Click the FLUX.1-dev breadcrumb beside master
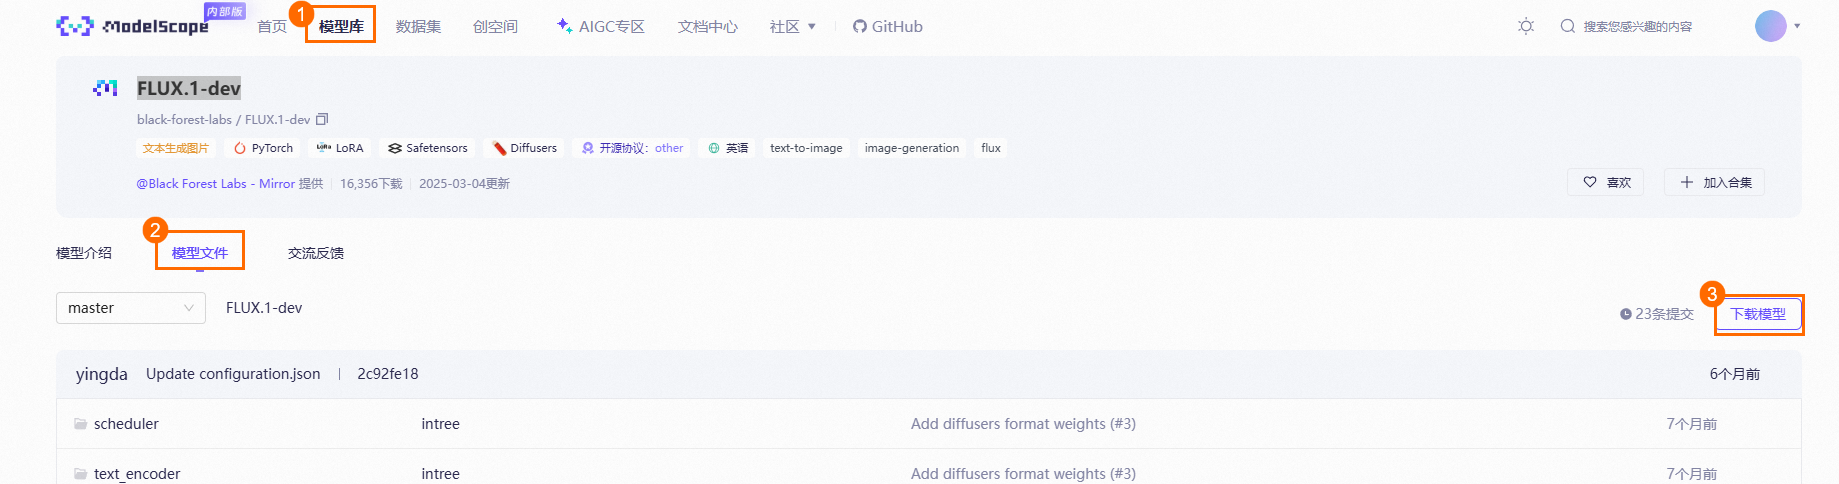 264,308
